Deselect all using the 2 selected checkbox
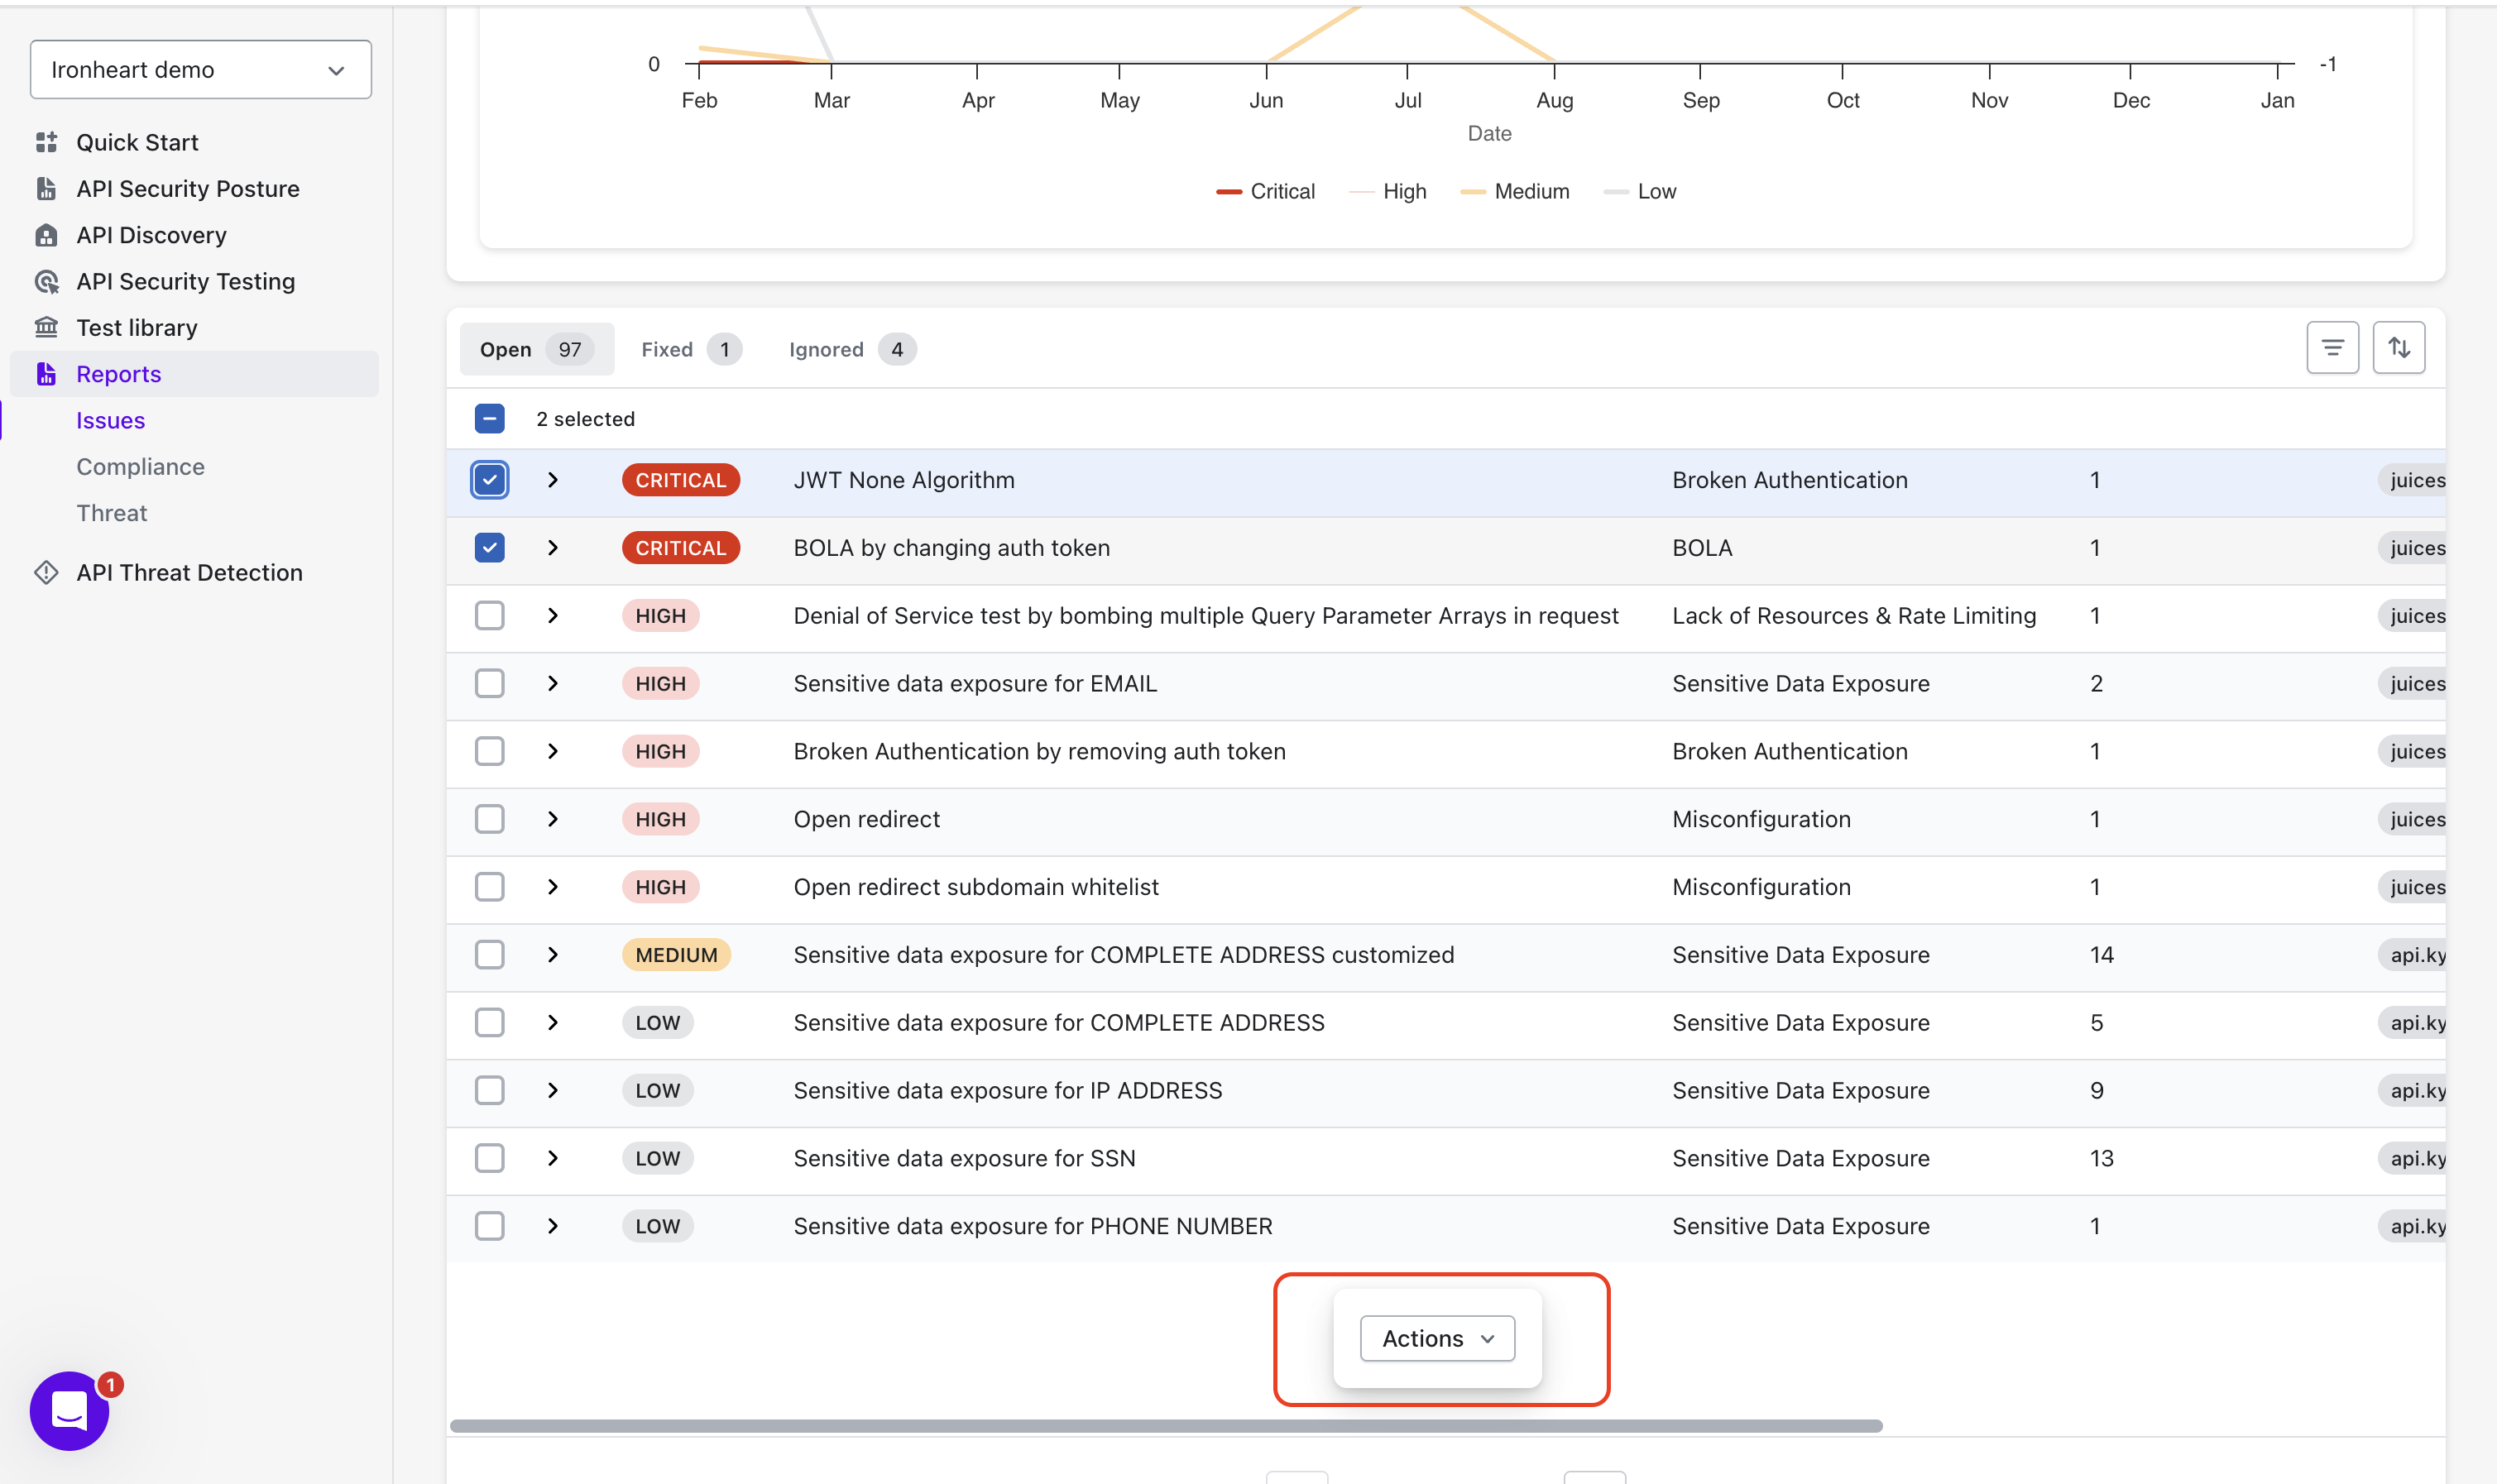Screen dimensions: 2497x1484 [x=489, y=419]
